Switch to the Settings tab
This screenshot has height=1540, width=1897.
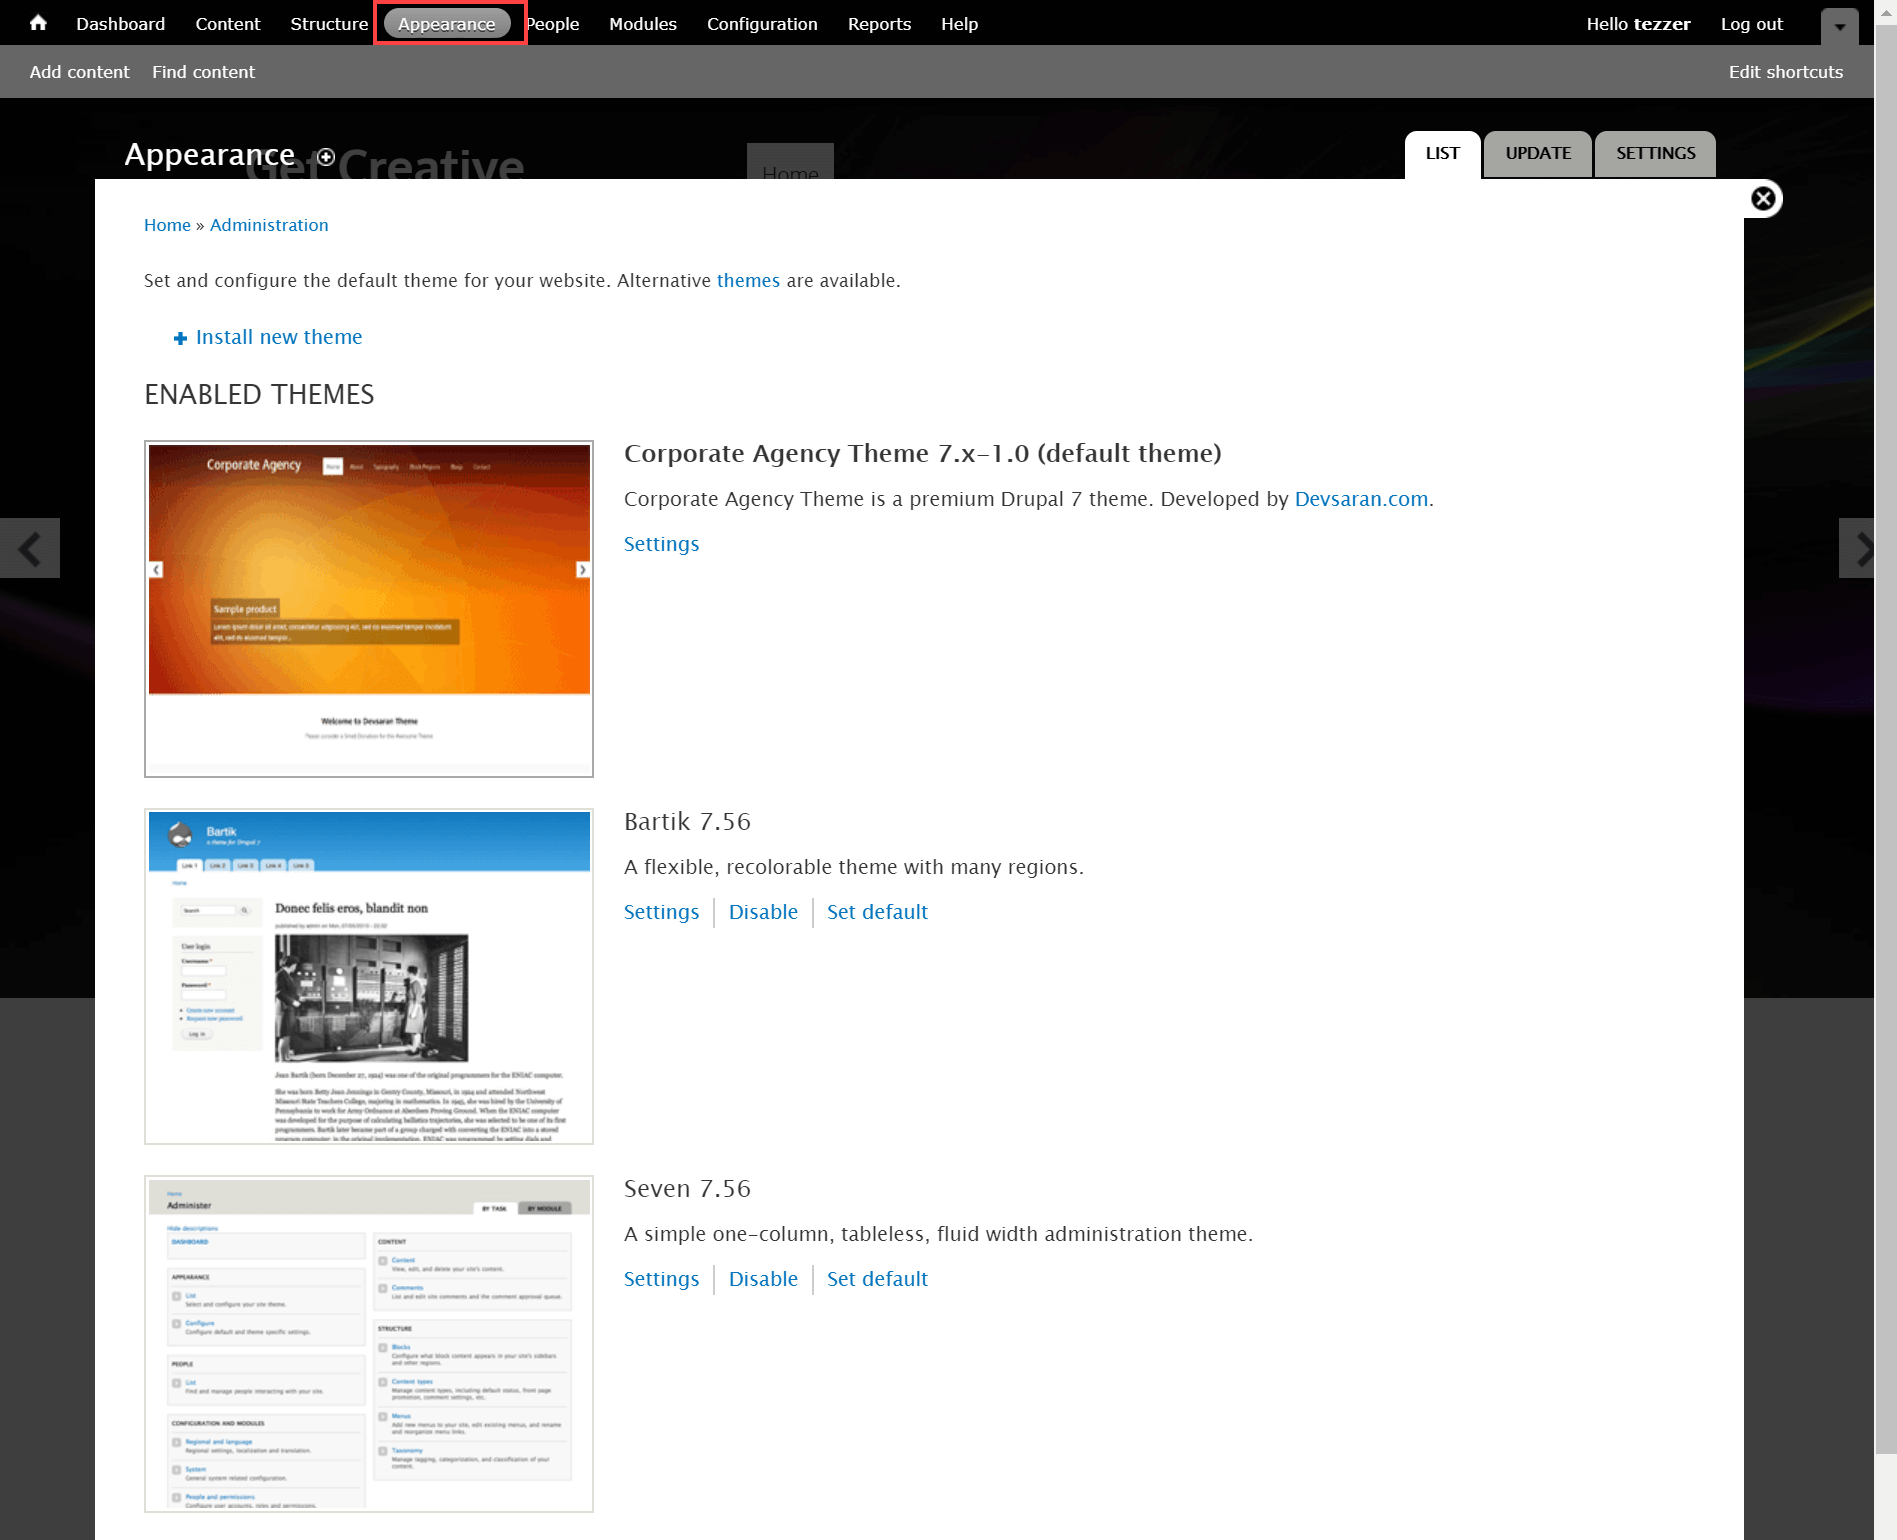[x=1655, y=154]
